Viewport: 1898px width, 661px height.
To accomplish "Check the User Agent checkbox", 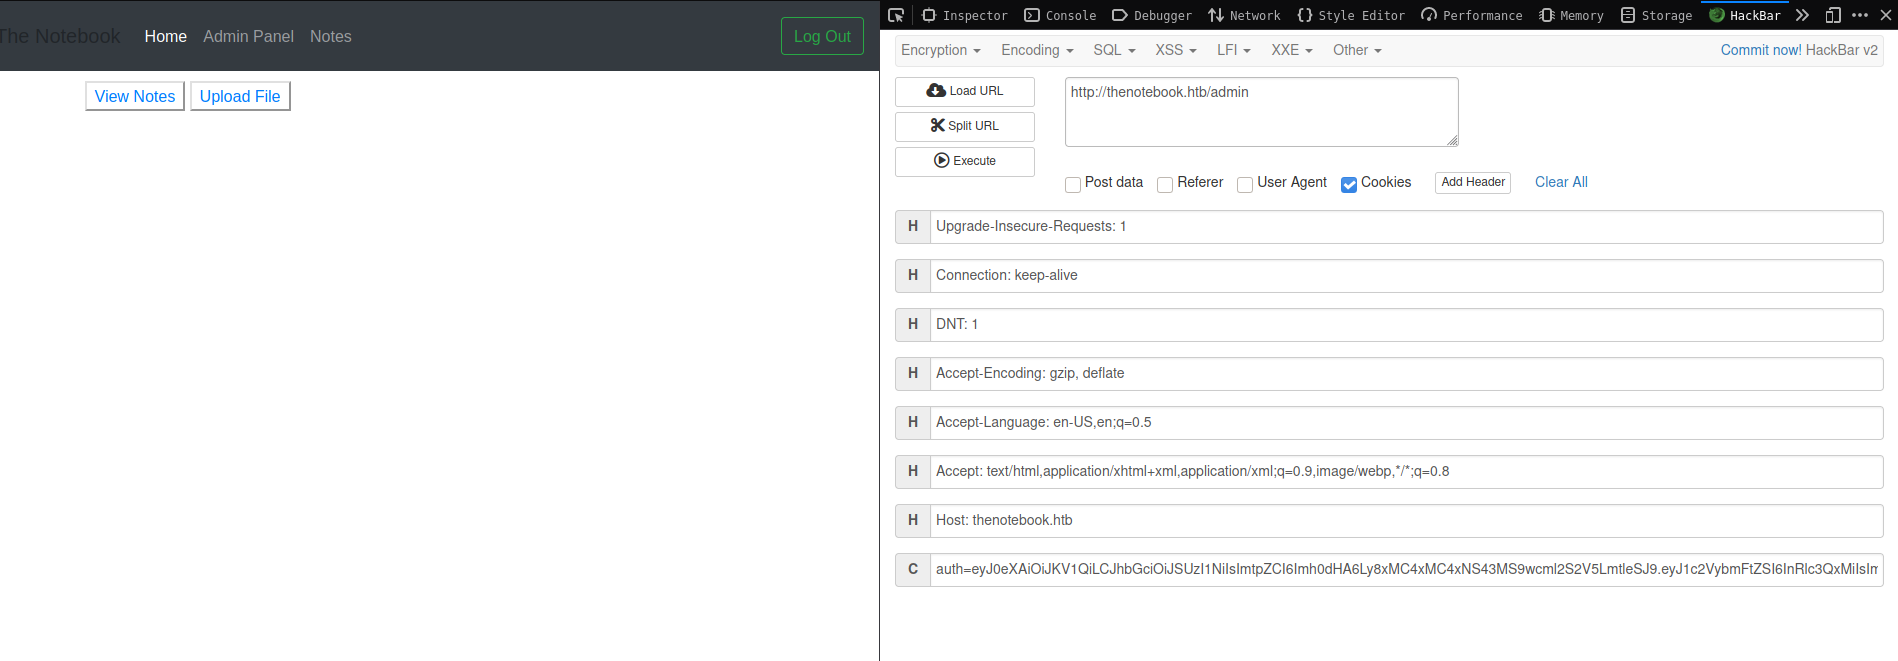I will (x=1245, y=184).
